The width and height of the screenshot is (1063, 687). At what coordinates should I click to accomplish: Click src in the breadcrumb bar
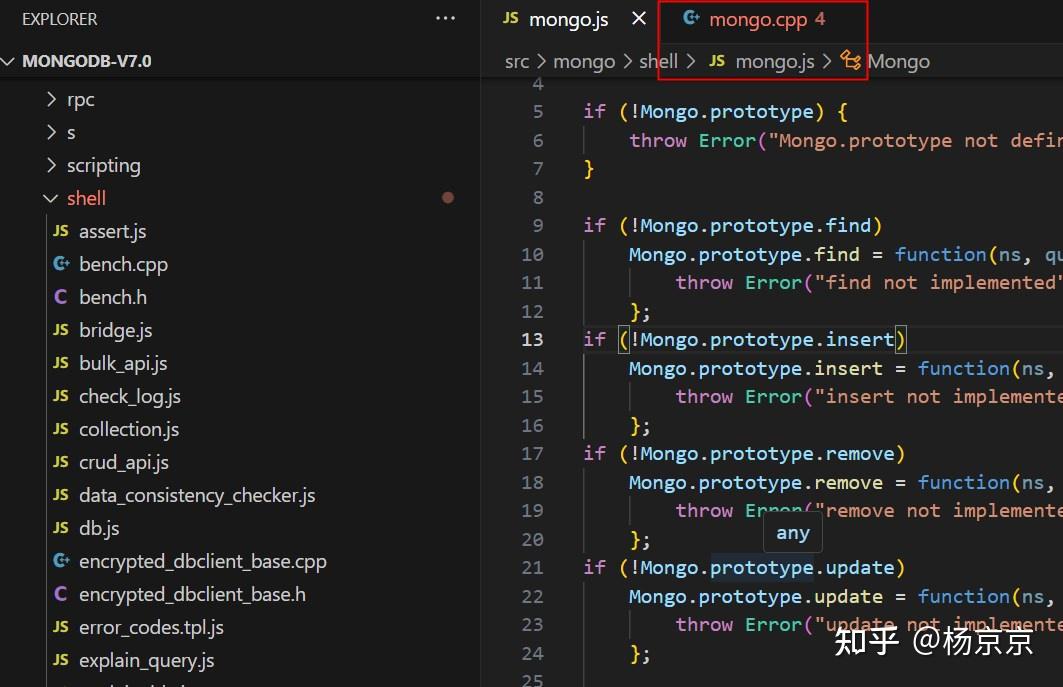[517, 61]
